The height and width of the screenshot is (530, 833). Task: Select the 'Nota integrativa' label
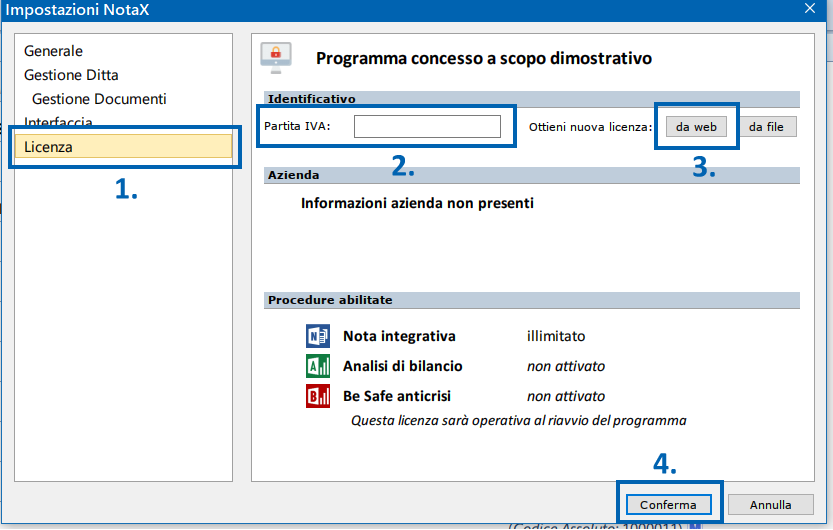coord(399,336)
